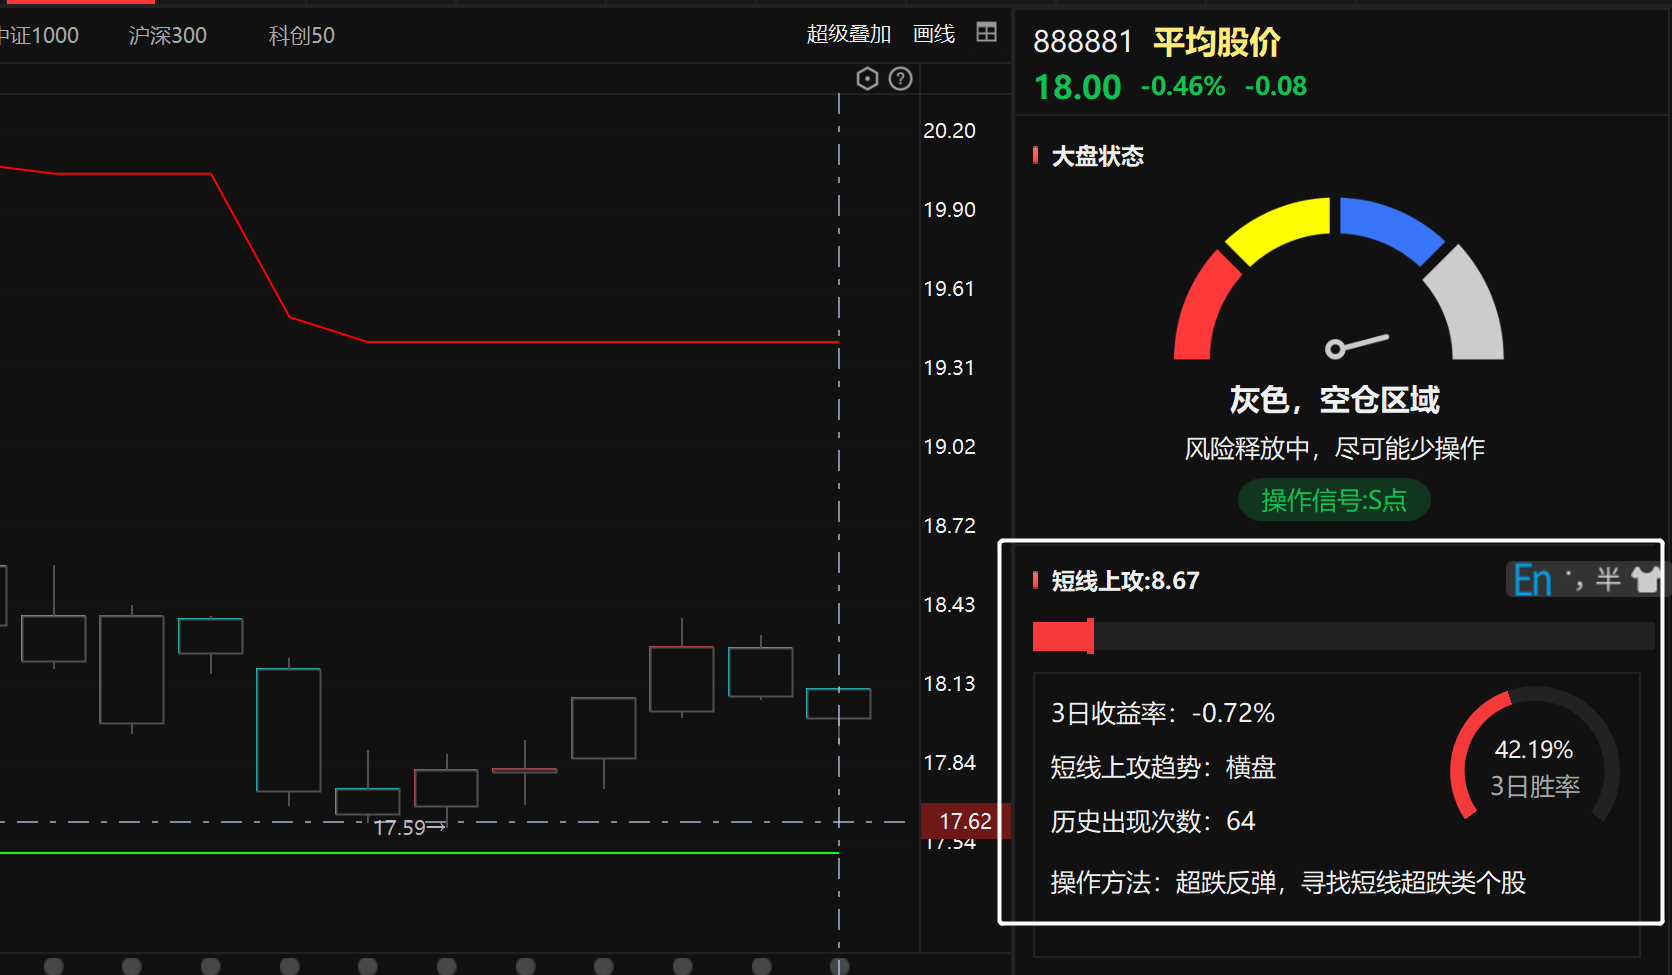1672x975 pixels.
Task: Open the 超级叠加 overlay option
Action: (x=848, y=34)
